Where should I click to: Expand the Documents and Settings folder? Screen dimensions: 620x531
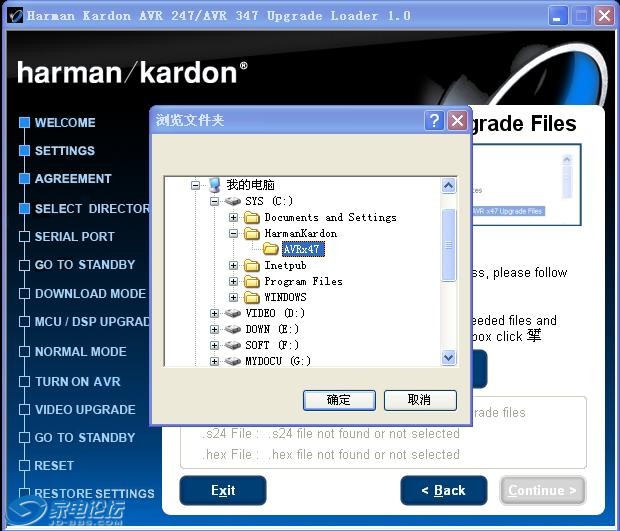tap(233, 217)
